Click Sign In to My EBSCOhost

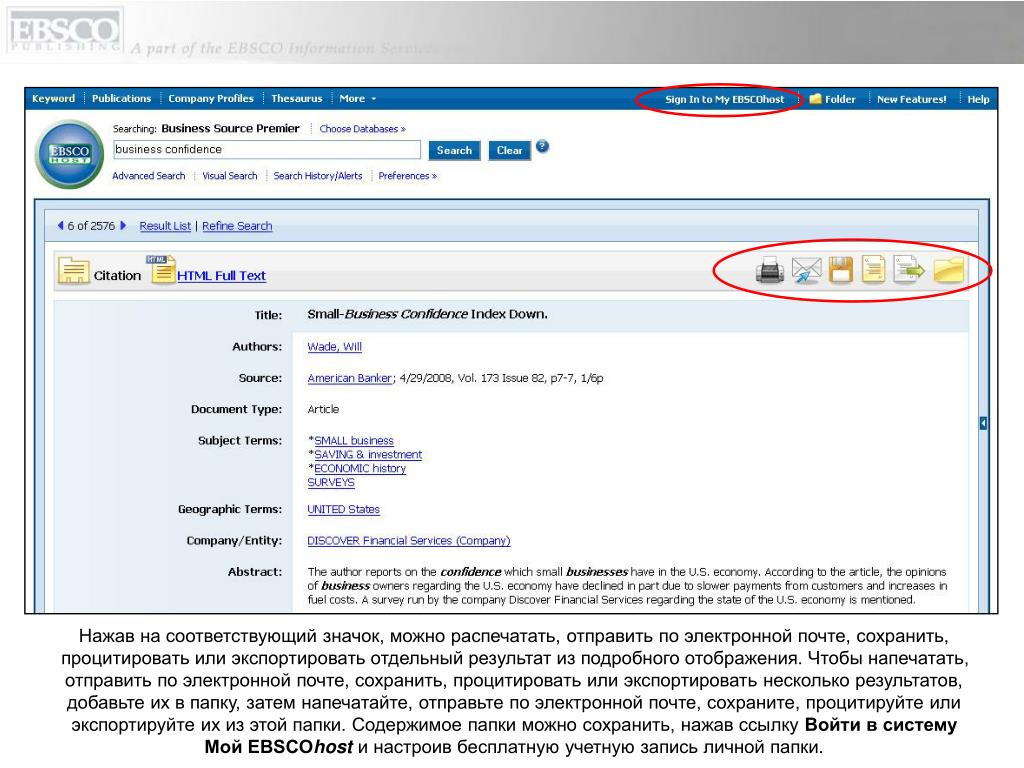click(724, 99)
